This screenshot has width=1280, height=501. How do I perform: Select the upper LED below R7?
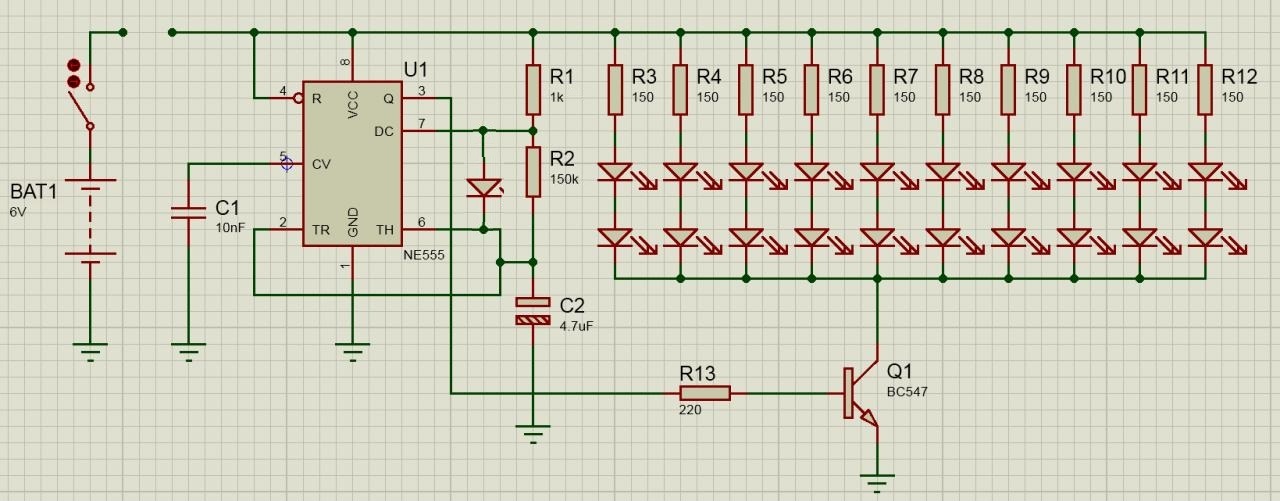(x=877, y=172)
